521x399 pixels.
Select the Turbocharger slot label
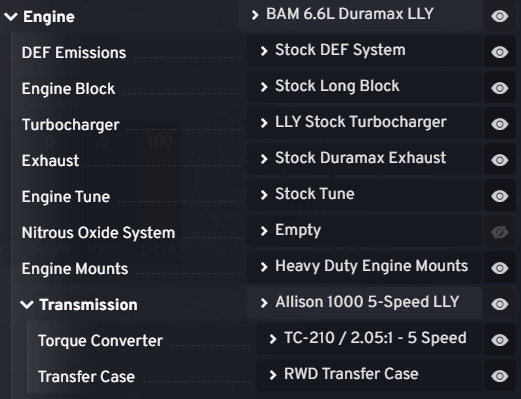click(x=70, y=125)
